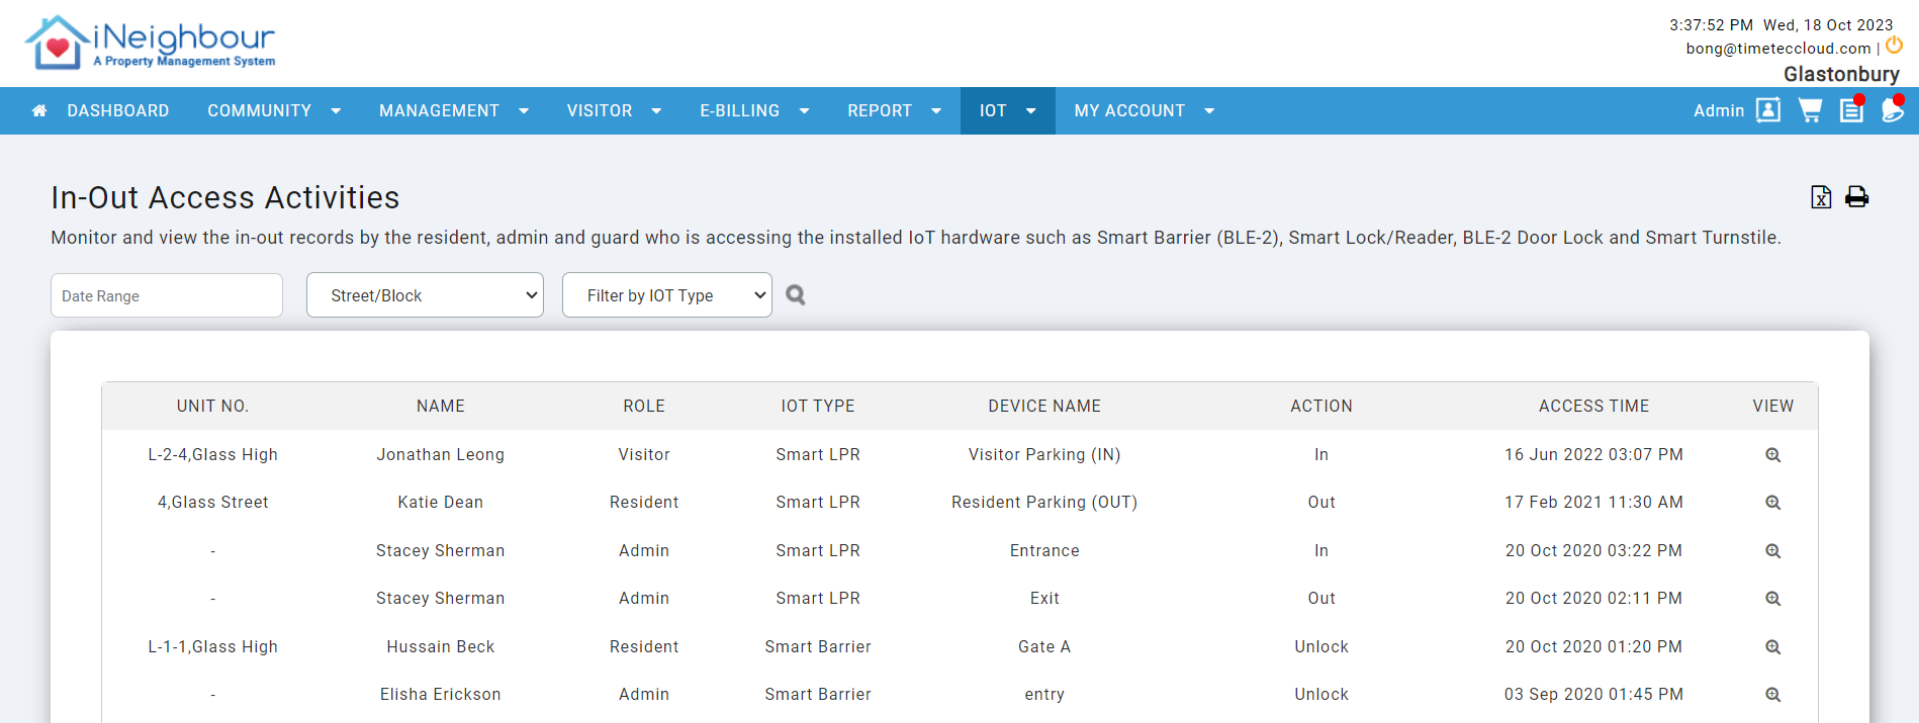Click the power logout icon

point(1894,46)
